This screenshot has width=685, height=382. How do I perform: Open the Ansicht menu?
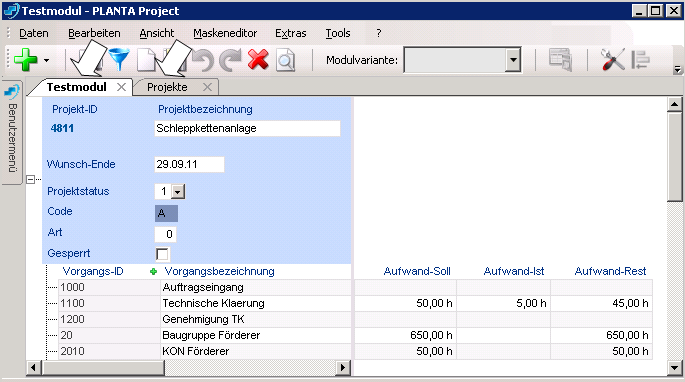click(x=157, y=33)
